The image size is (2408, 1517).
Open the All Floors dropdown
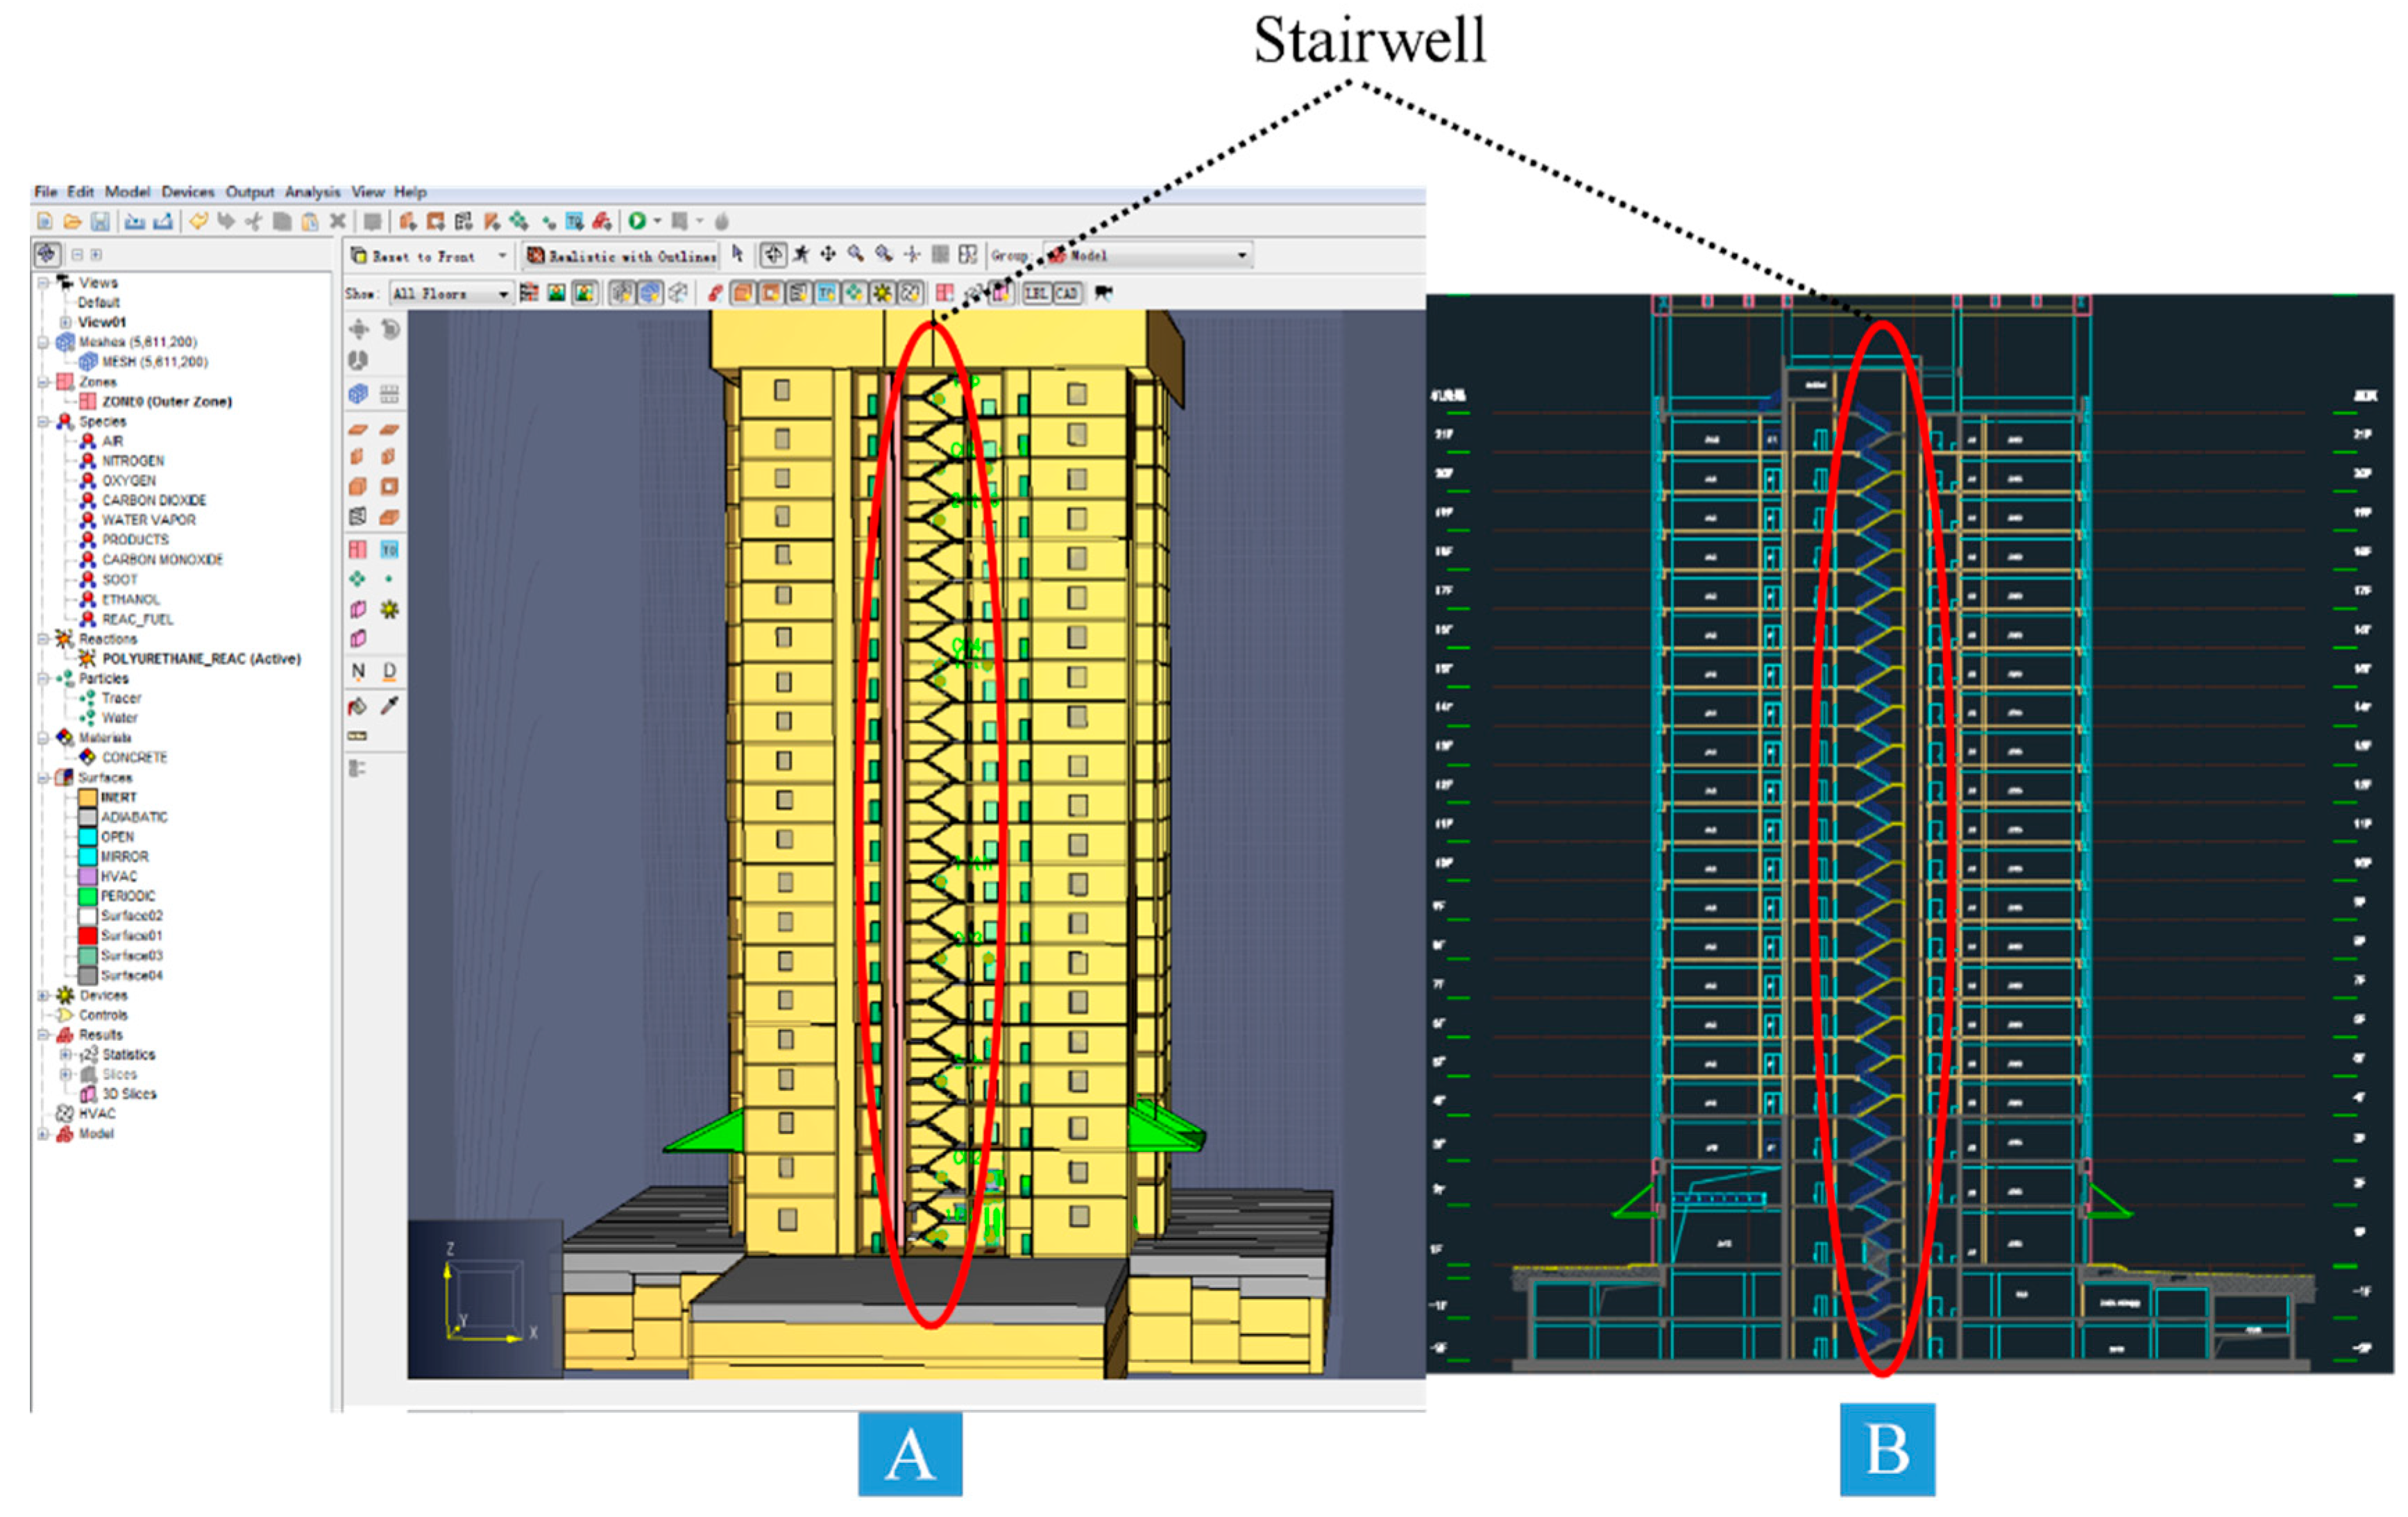coord(451,294)
